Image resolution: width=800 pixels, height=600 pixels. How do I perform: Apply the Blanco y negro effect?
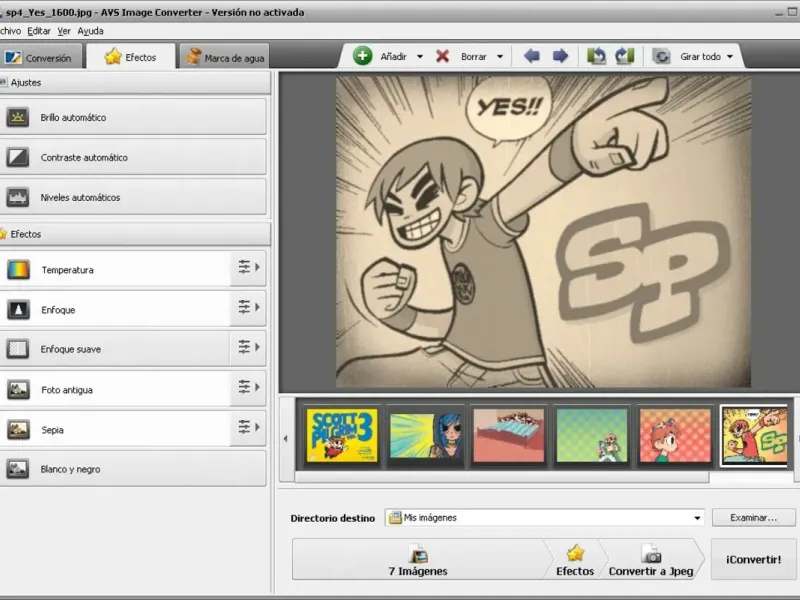pos(133,468)
